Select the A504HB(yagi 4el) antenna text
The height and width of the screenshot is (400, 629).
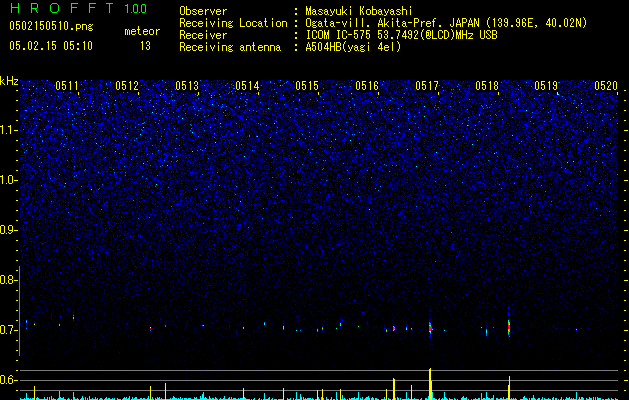tap(353, 47)
